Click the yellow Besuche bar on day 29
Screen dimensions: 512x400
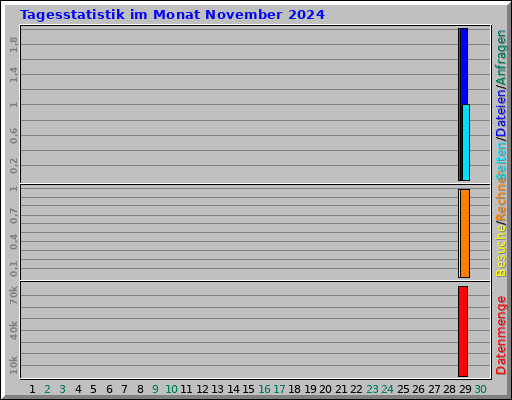459,233
